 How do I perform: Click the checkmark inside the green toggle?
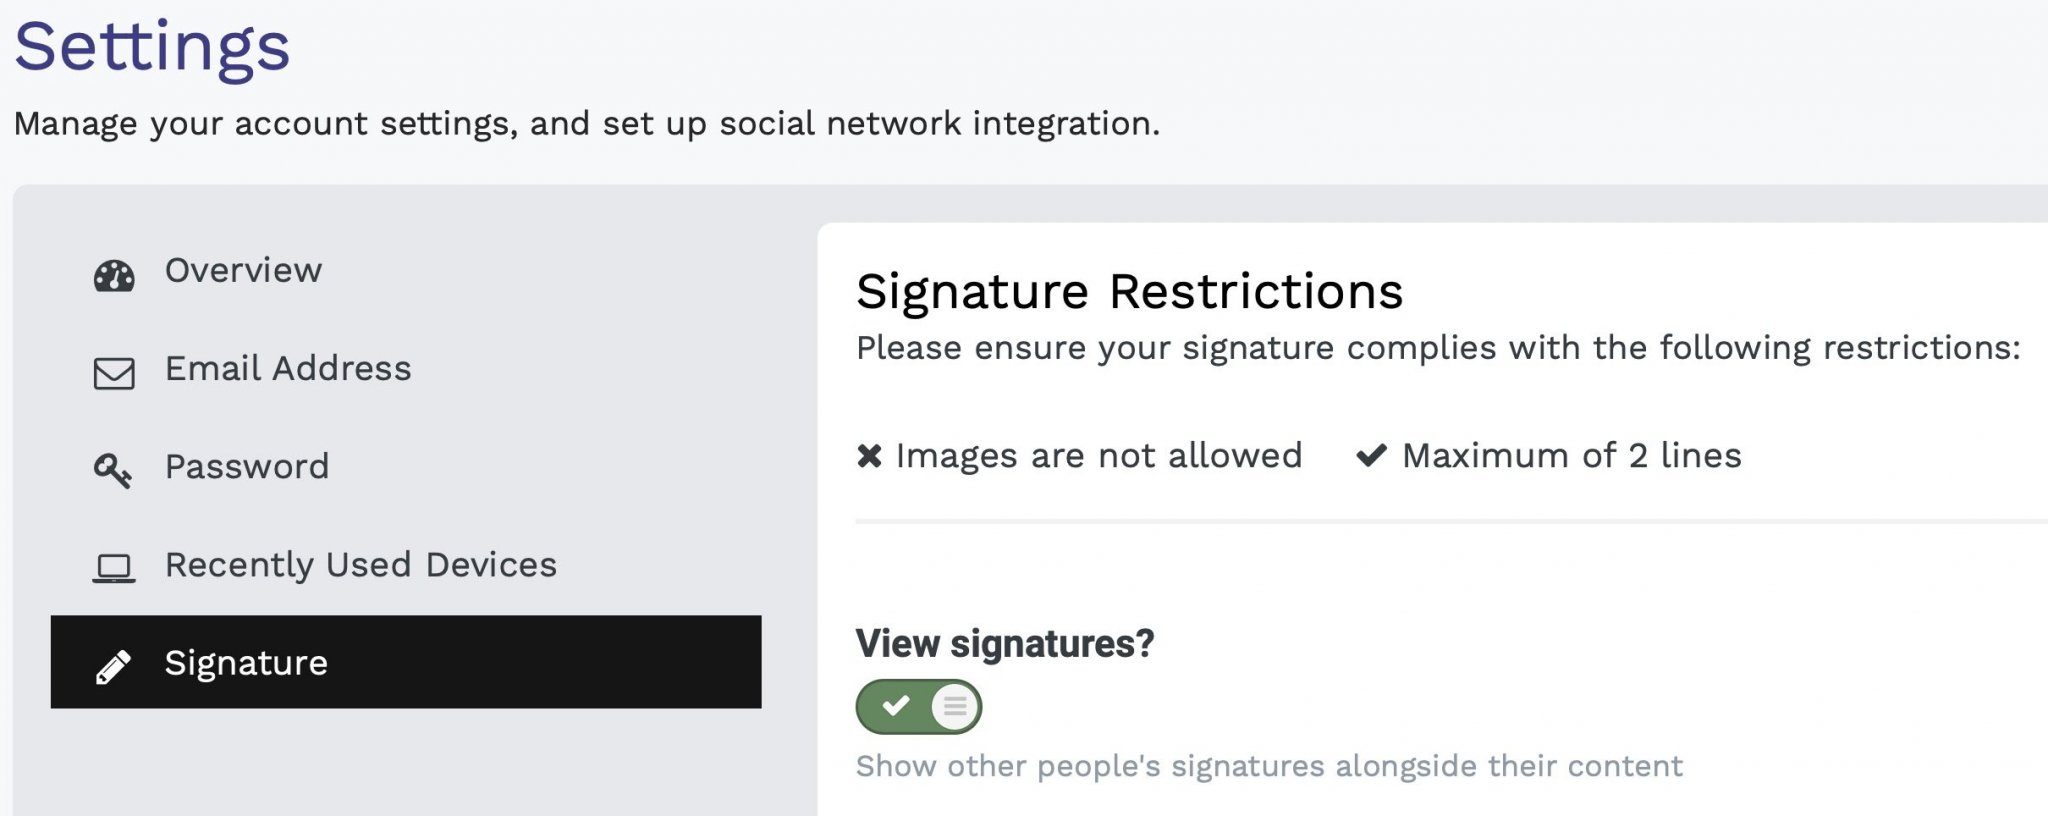tap(896, 706)
